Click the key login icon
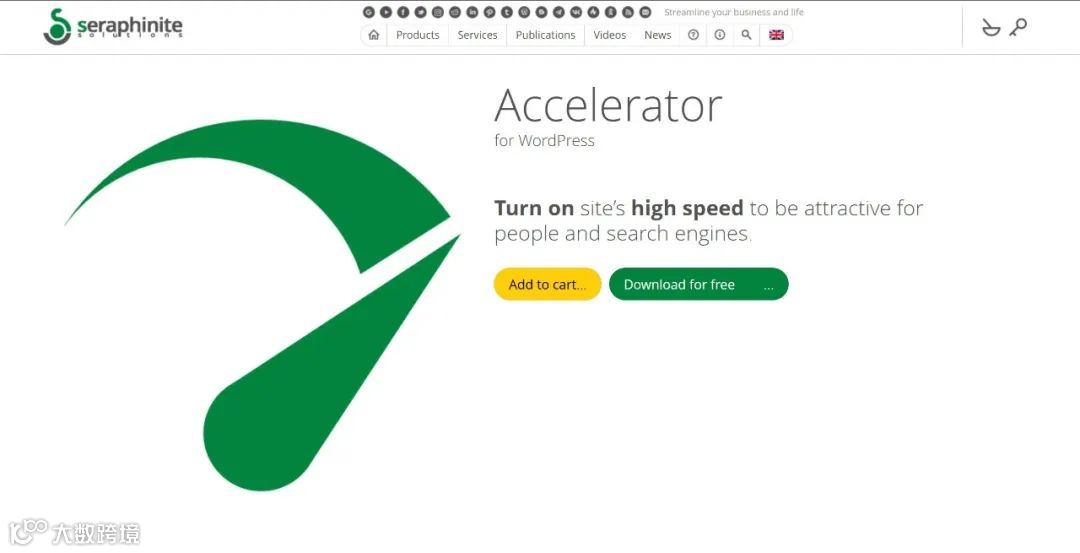 [1018, 28]
